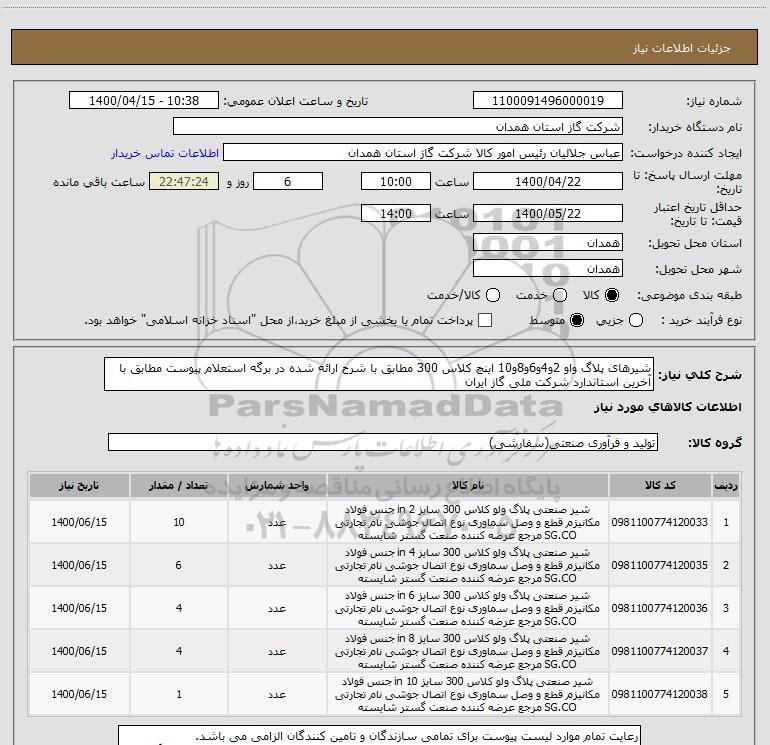Click price validity date 1400/05/22
The height and width of the screenshot is (745, 770).
click(548, 213)
